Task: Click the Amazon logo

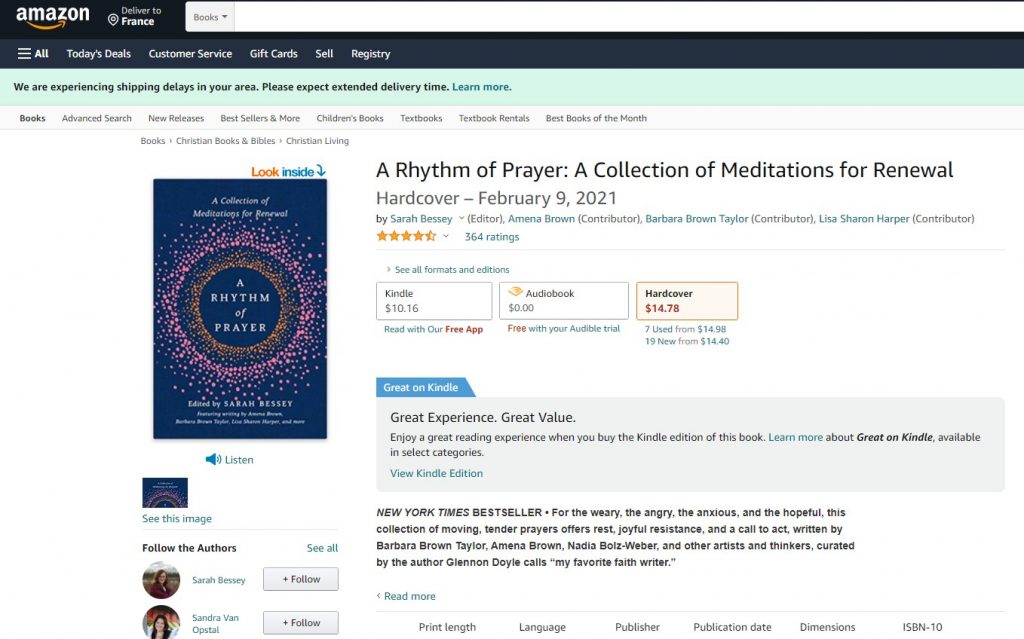Action: [52, 18]
